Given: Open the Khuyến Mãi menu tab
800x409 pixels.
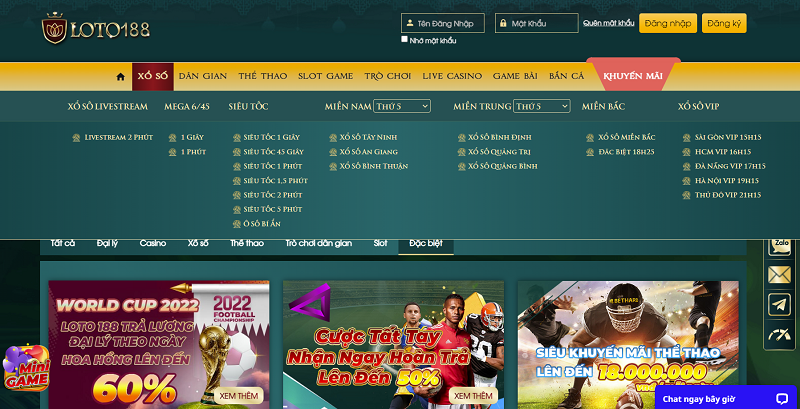Looking at the screenshot, I should tap(633, 76).
